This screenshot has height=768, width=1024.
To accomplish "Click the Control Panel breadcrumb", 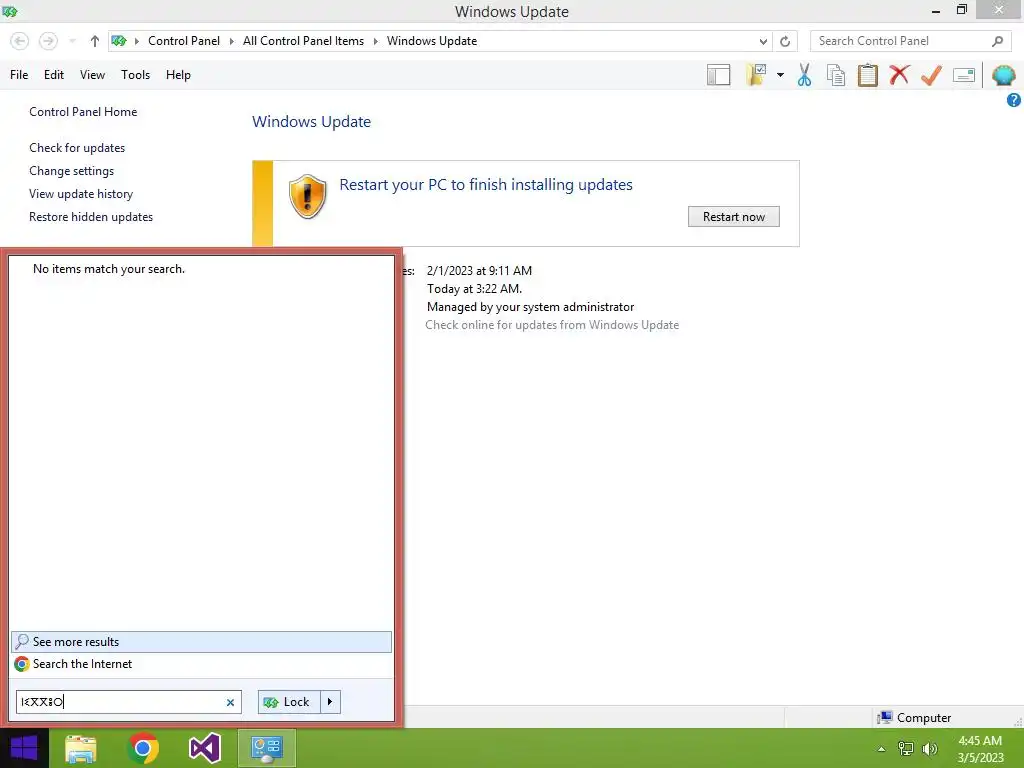I will pyautogui.click(x=184, y=41).
